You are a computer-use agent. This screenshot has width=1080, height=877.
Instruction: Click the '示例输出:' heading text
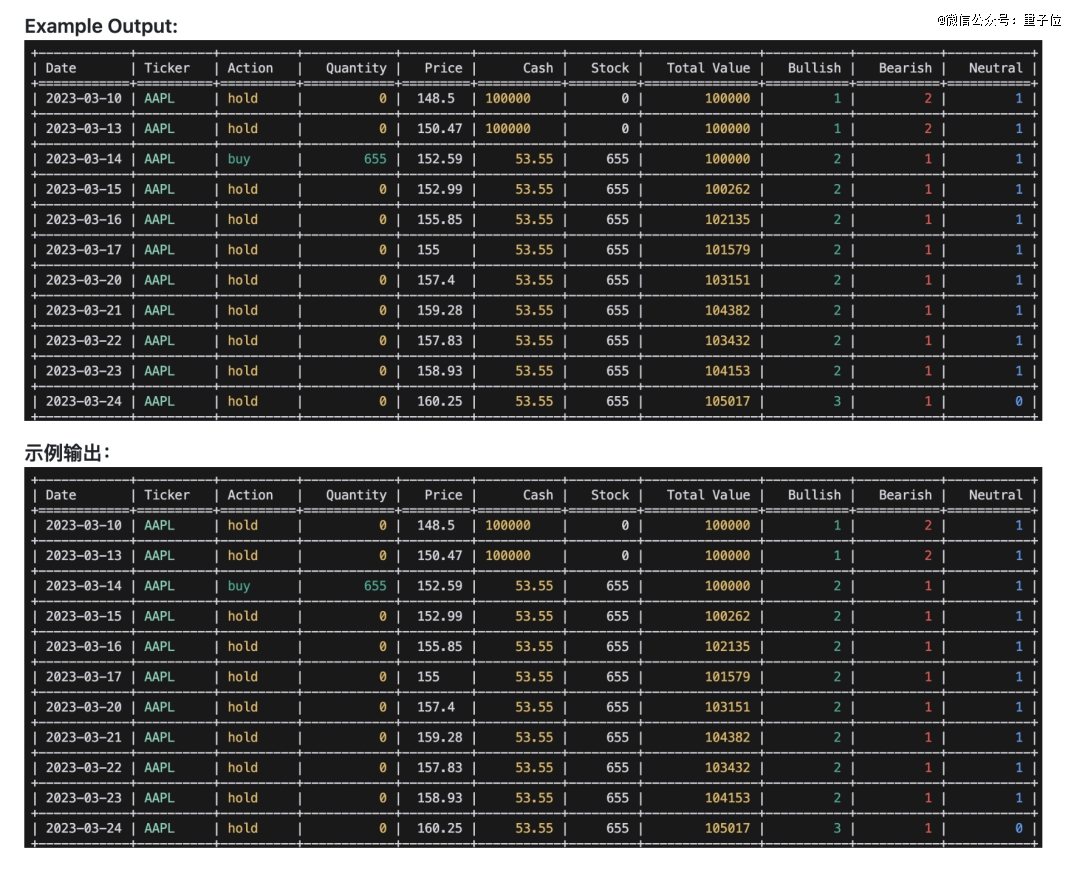(66, 453)
